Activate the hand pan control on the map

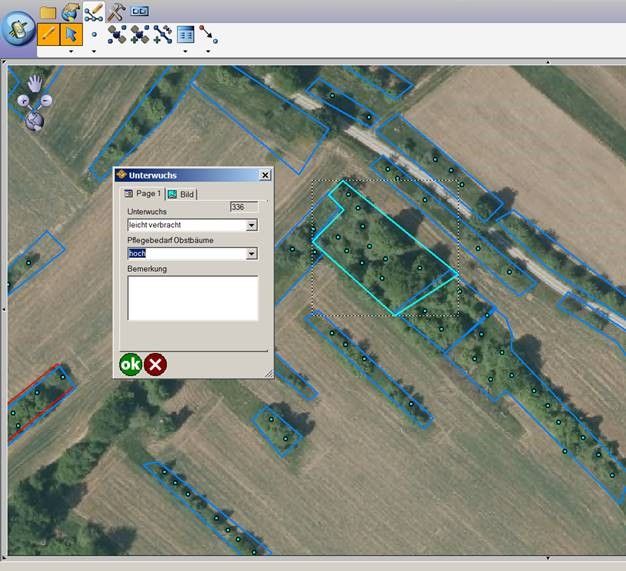pyautogui.click(x=35, y=83)
